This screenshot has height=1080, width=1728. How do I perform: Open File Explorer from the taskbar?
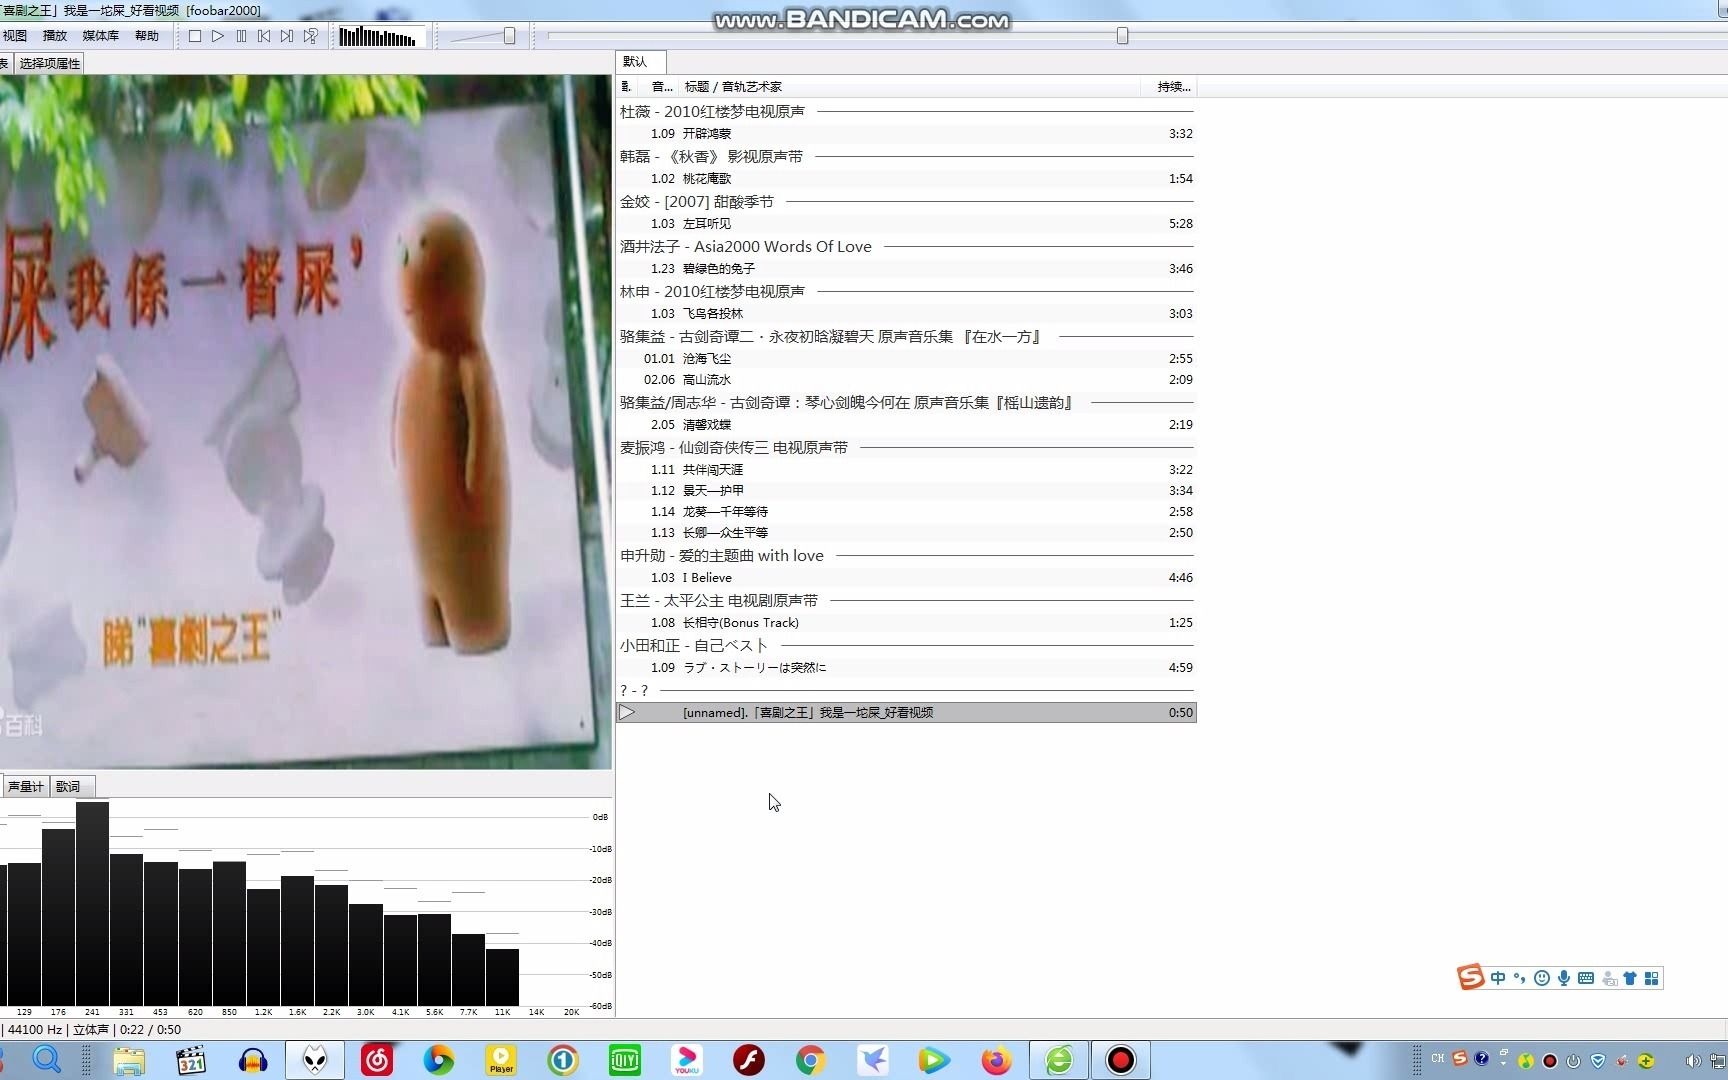[x=129, y=1060]
